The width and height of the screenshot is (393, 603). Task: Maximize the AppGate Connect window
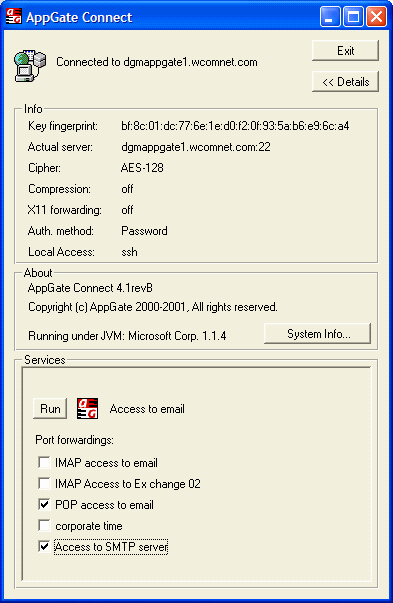click(x=353, y=17)
